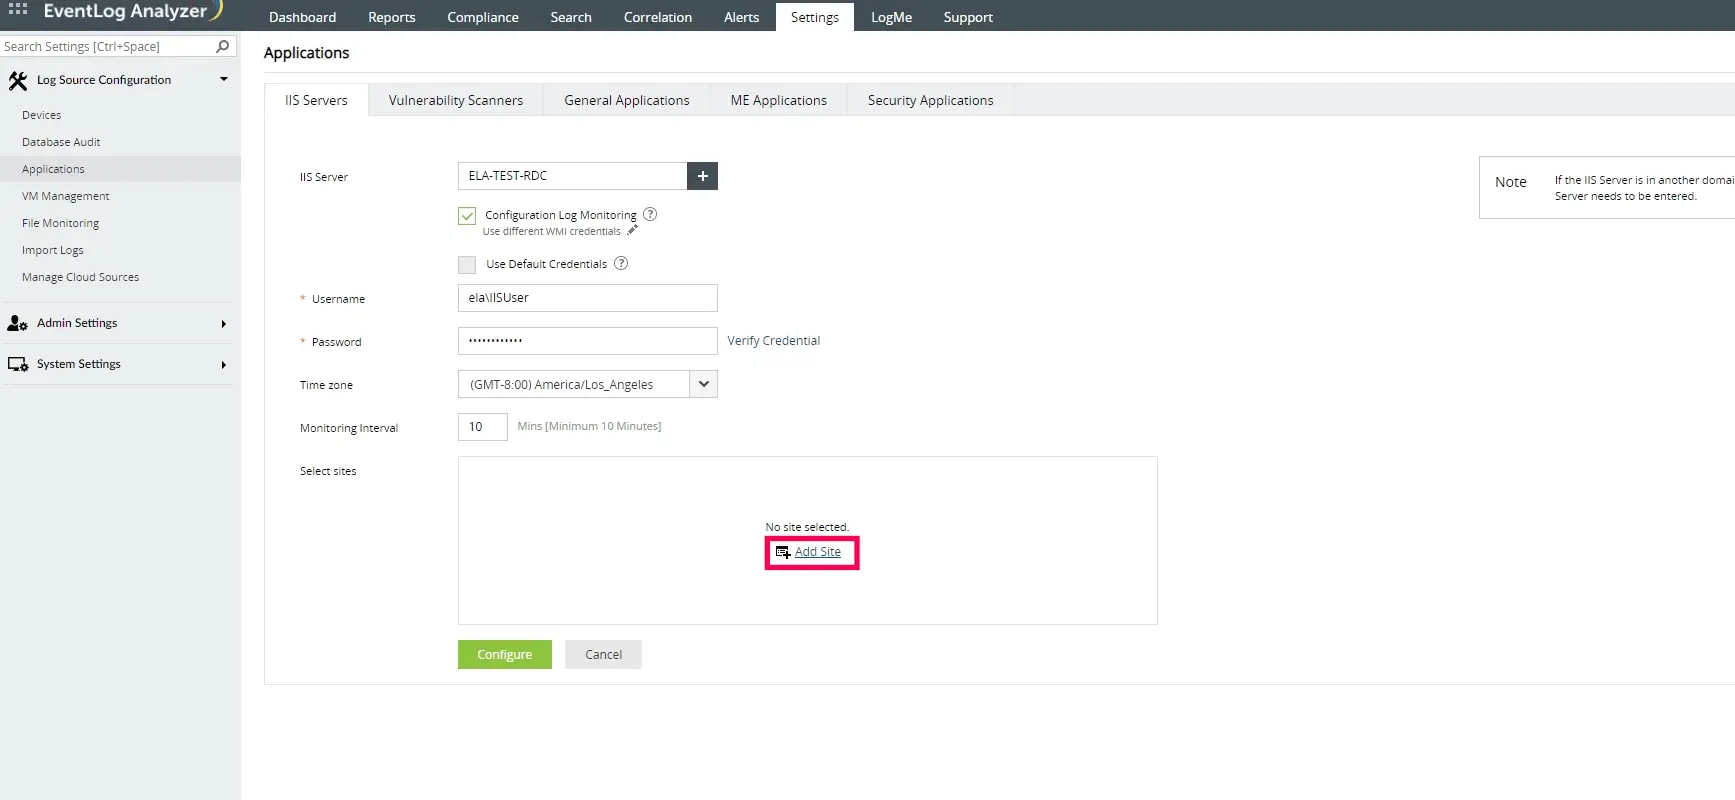
Task: Open the Support menu
Action: (x=968, y=17)
